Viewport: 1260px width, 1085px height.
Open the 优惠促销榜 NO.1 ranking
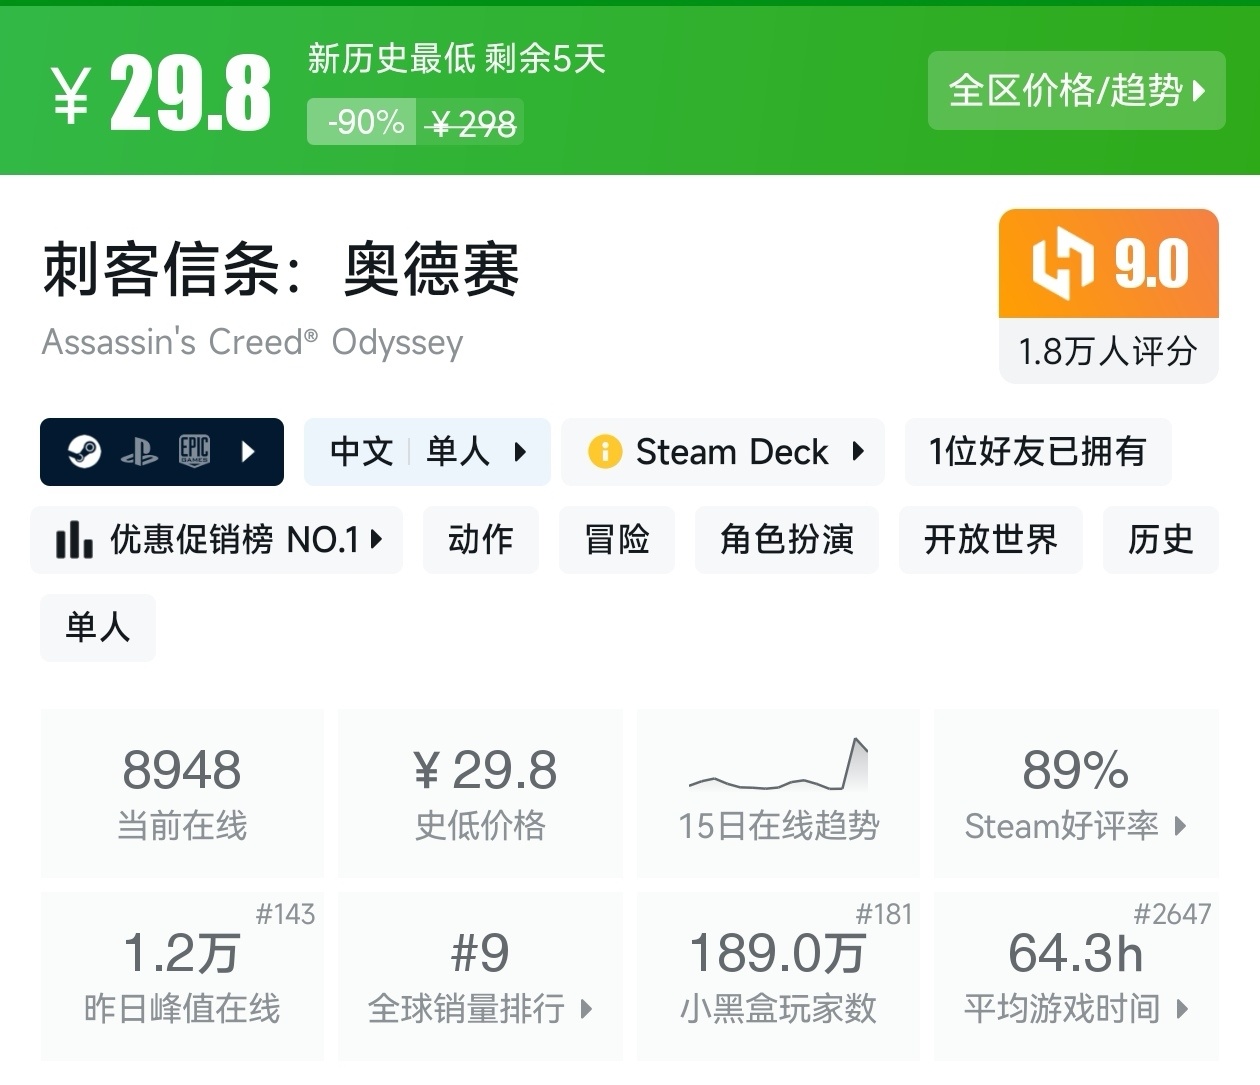pyautogui.click(x=217, y=540)
